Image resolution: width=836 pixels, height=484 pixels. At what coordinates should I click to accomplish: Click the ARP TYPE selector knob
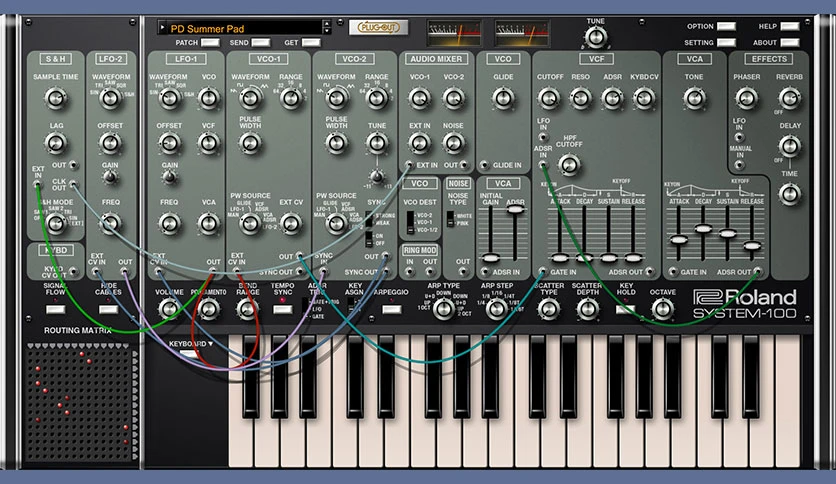(443, 309)
